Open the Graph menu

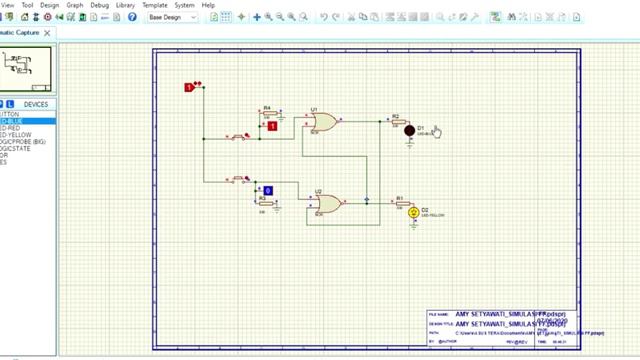(75, 5)
